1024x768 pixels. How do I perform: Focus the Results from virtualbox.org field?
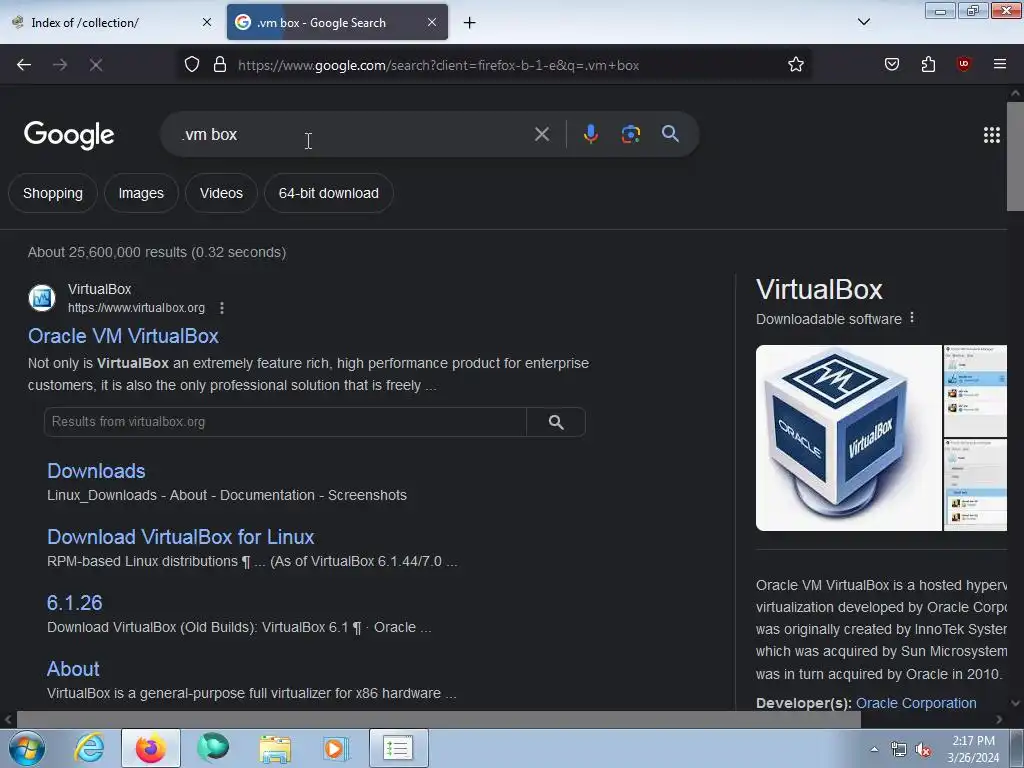click(285, 422)
